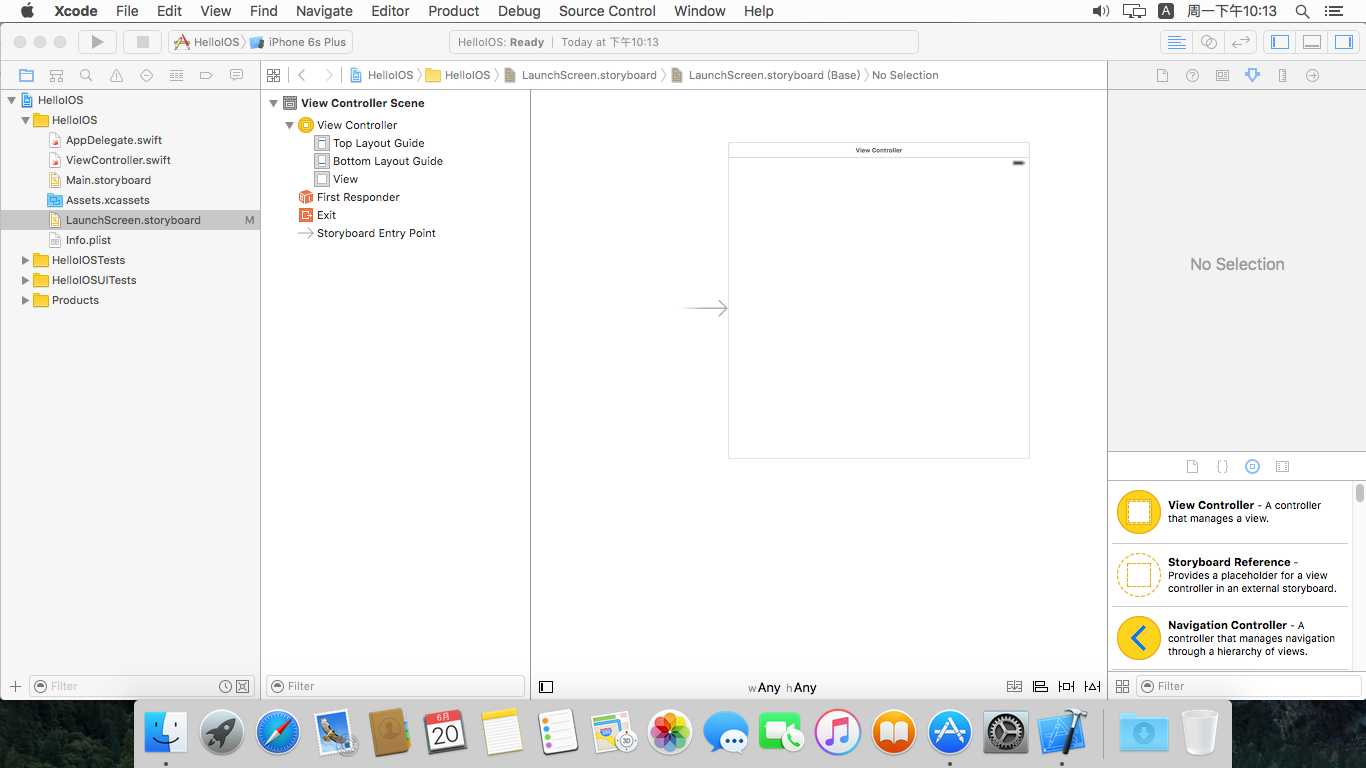Show the Media library icon
The height and width of the screenshot is (768, 1366).
click(1283, 466)
